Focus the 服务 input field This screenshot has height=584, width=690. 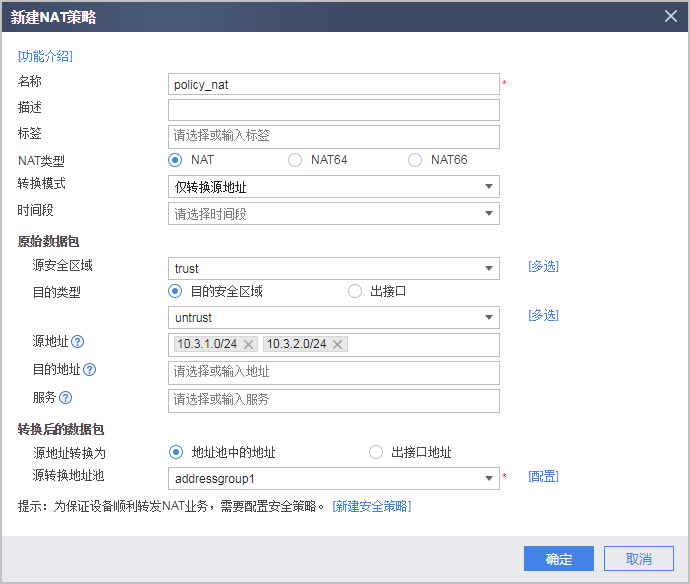pos(334,401)
